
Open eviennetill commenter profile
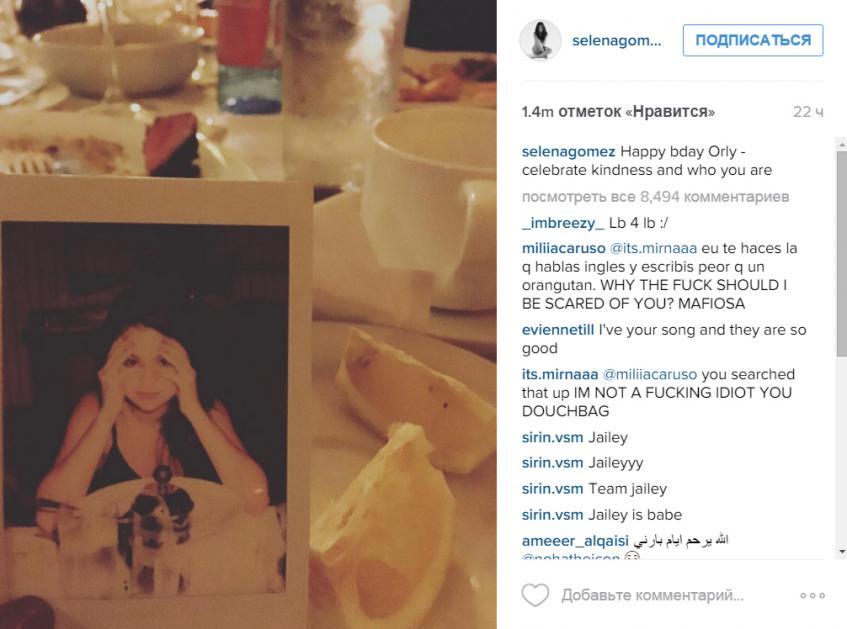coord(557,330)
